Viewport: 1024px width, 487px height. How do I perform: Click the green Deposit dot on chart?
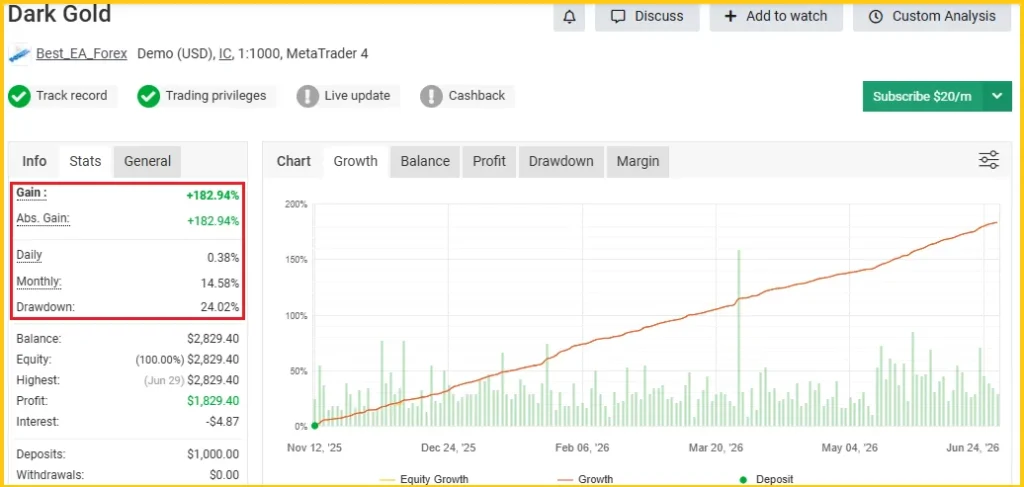pyautogui.click(x=315, y=426)
